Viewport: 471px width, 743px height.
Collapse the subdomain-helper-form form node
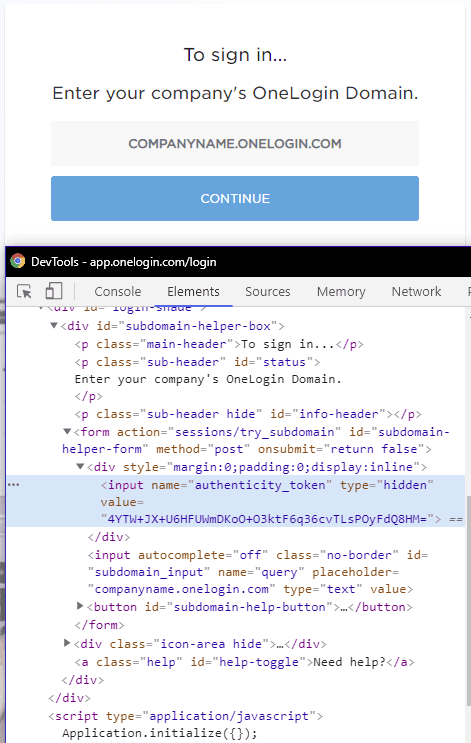(x=67, y=432)
